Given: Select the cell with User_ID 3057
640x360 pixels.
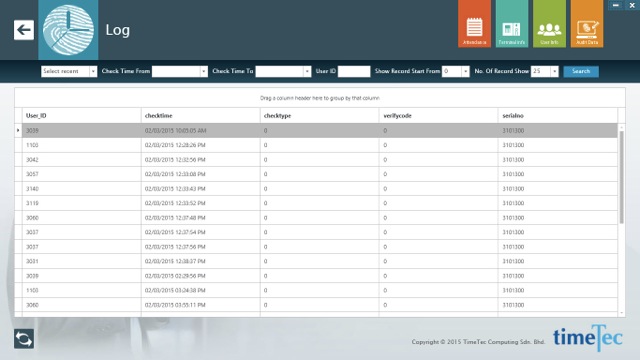Looking at the screenshot, I should (x=82, y=174).
